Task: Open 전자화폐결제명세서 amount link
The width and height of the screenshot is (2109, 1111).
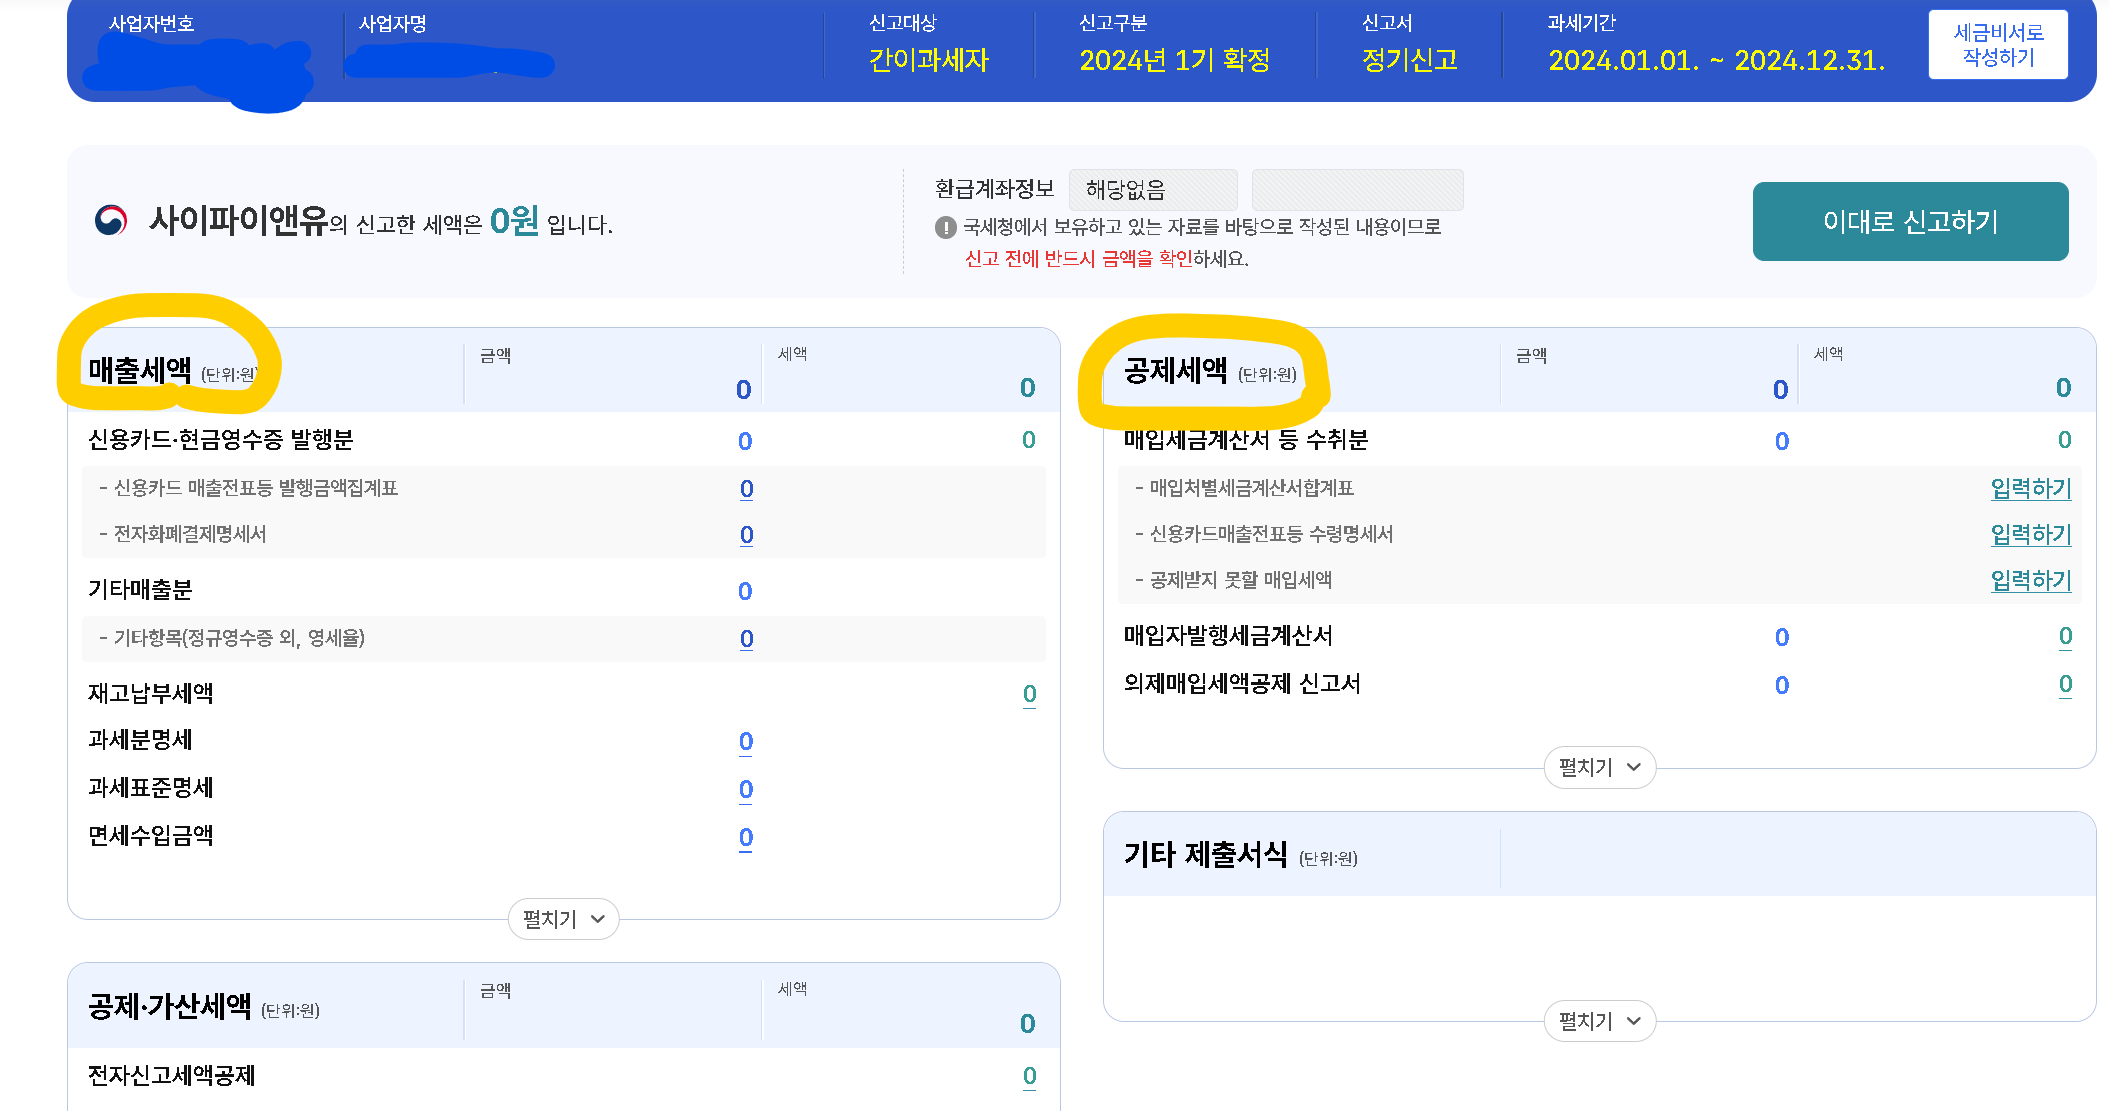Action: [x=746, y=535]
